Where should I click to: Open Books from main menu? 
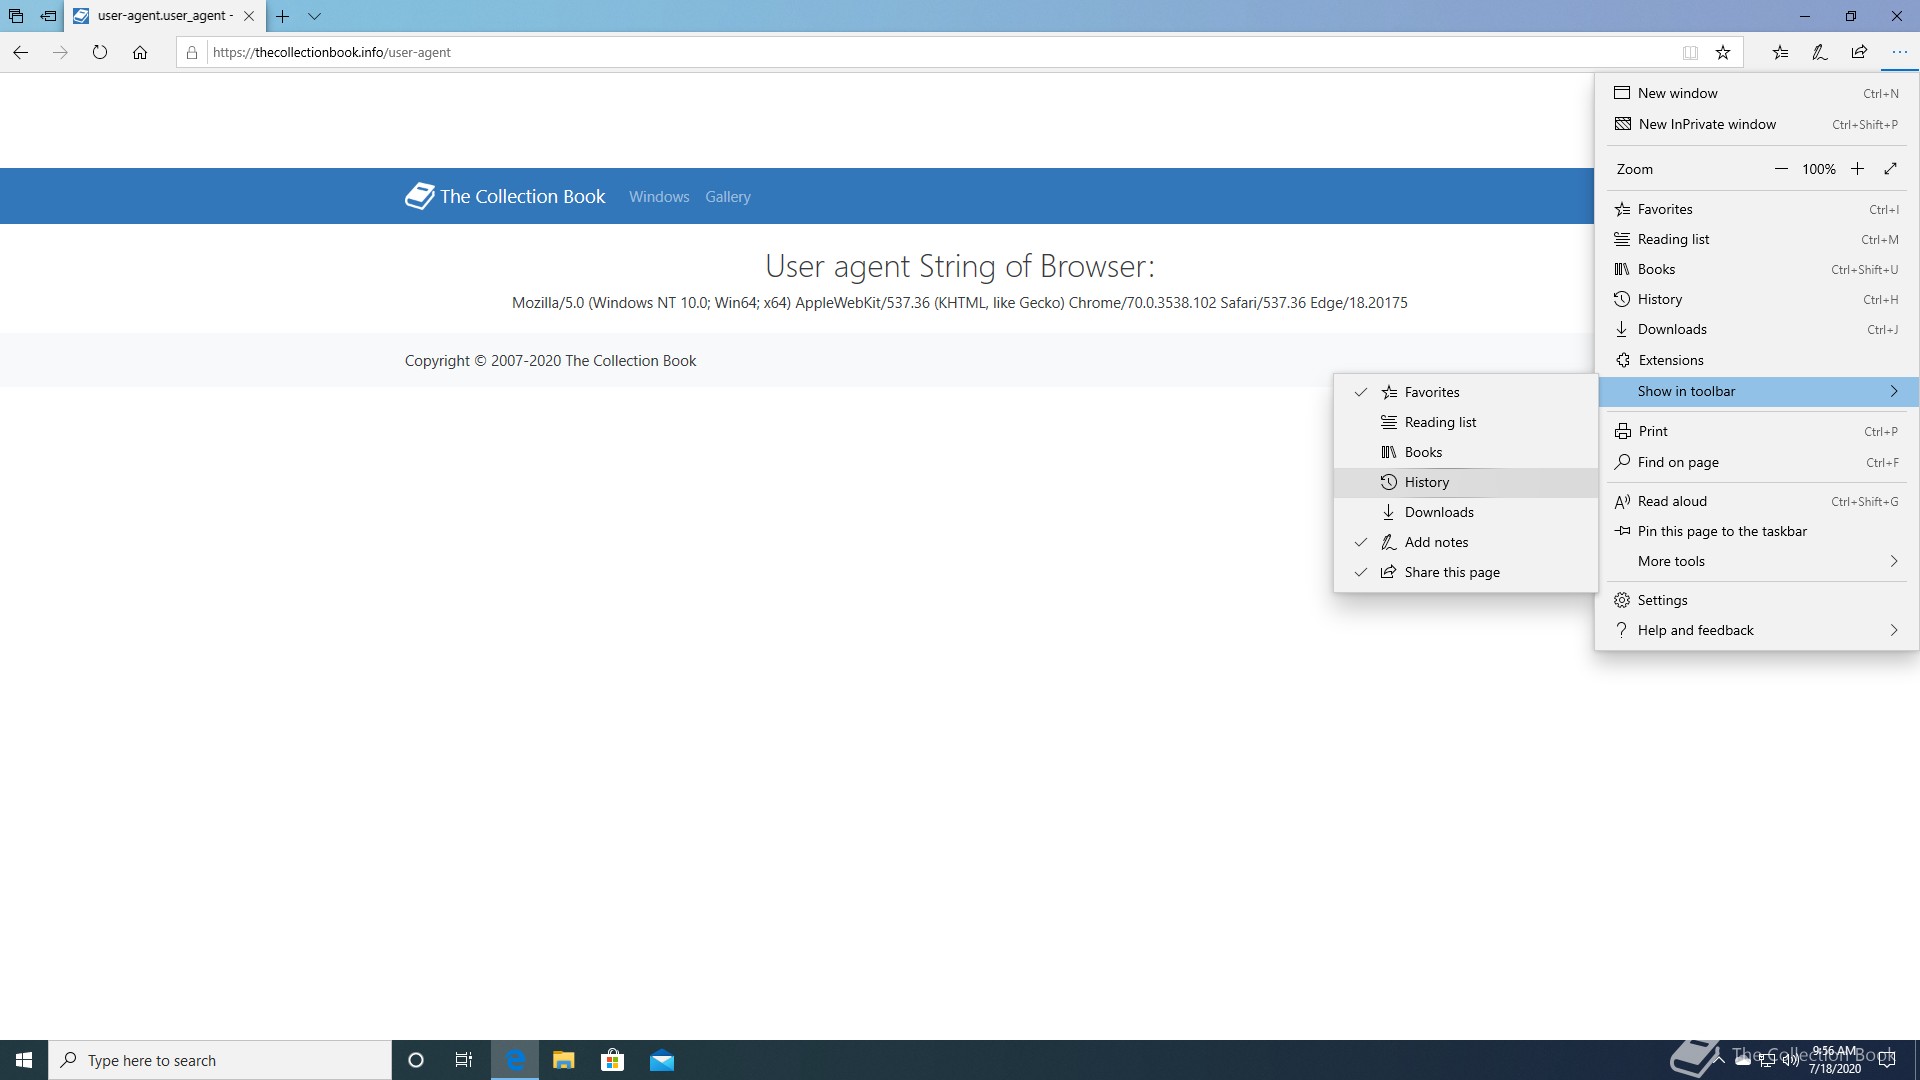point(1757,269)
